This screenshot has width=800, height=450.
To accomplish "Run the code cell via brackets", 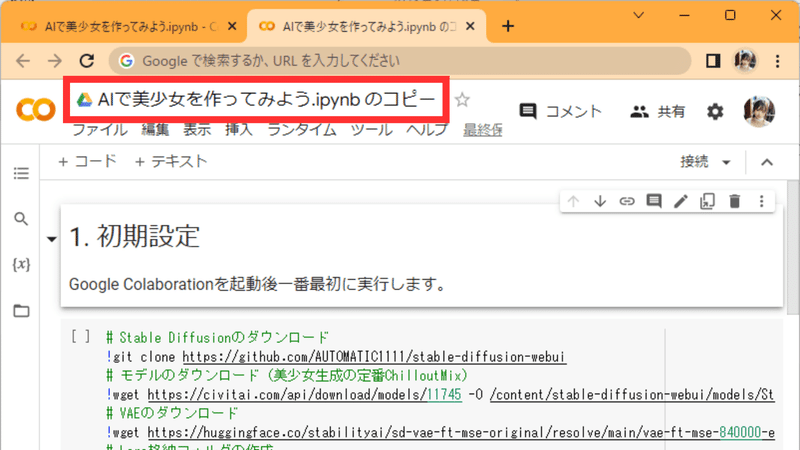I will point(81,336).
